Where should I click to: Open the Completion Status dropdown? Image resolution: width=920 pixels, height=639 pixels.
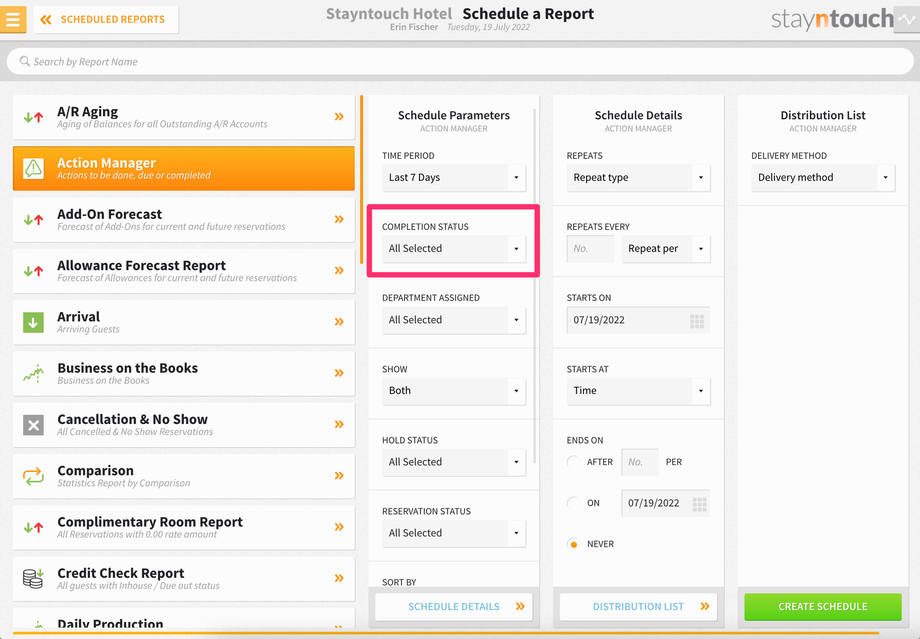point(454,249)
